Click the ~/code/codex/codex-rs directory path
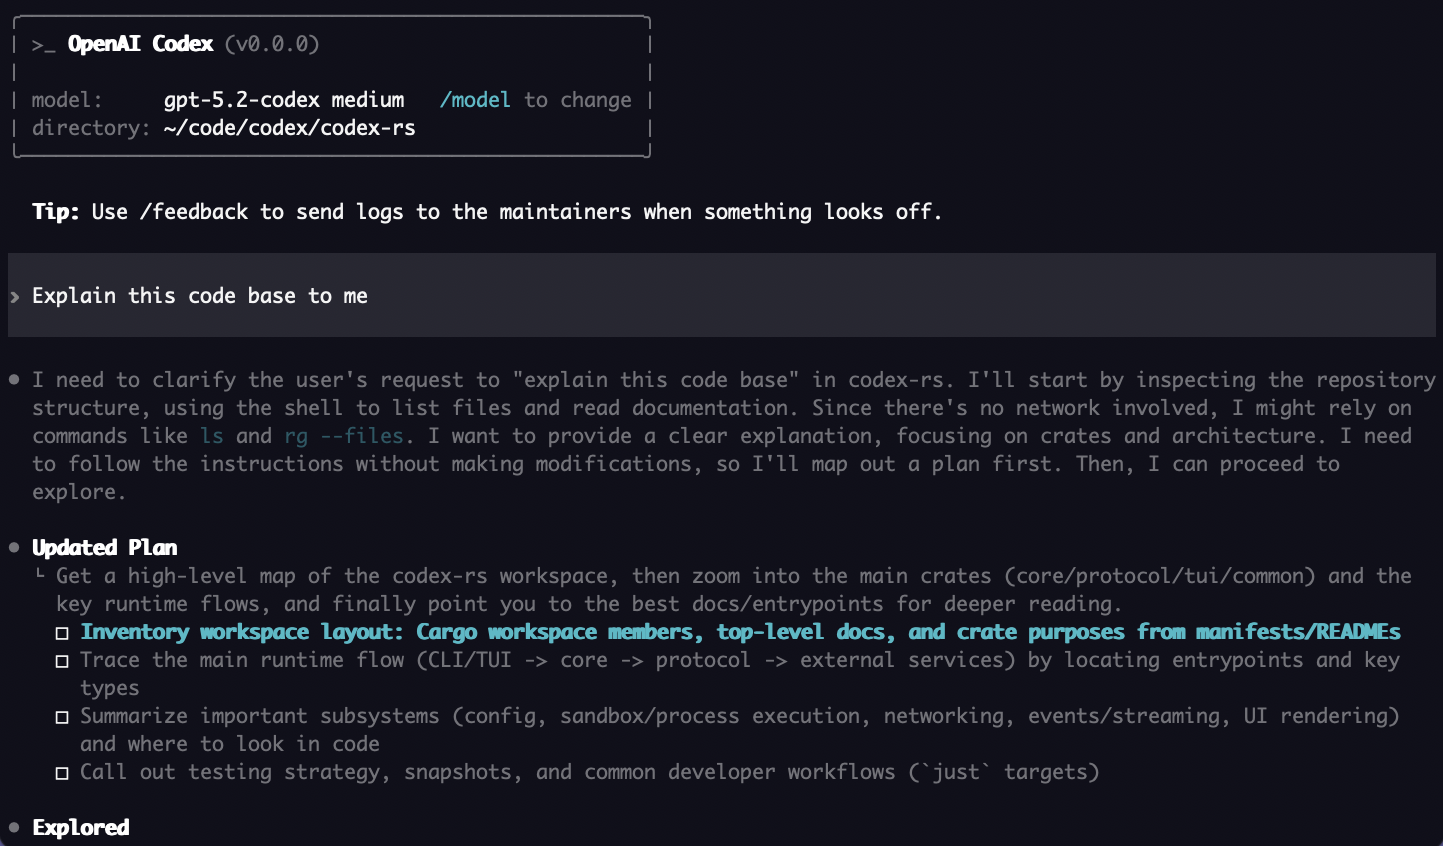Viewport: 1443px width, 846px height. coord(289,128)
